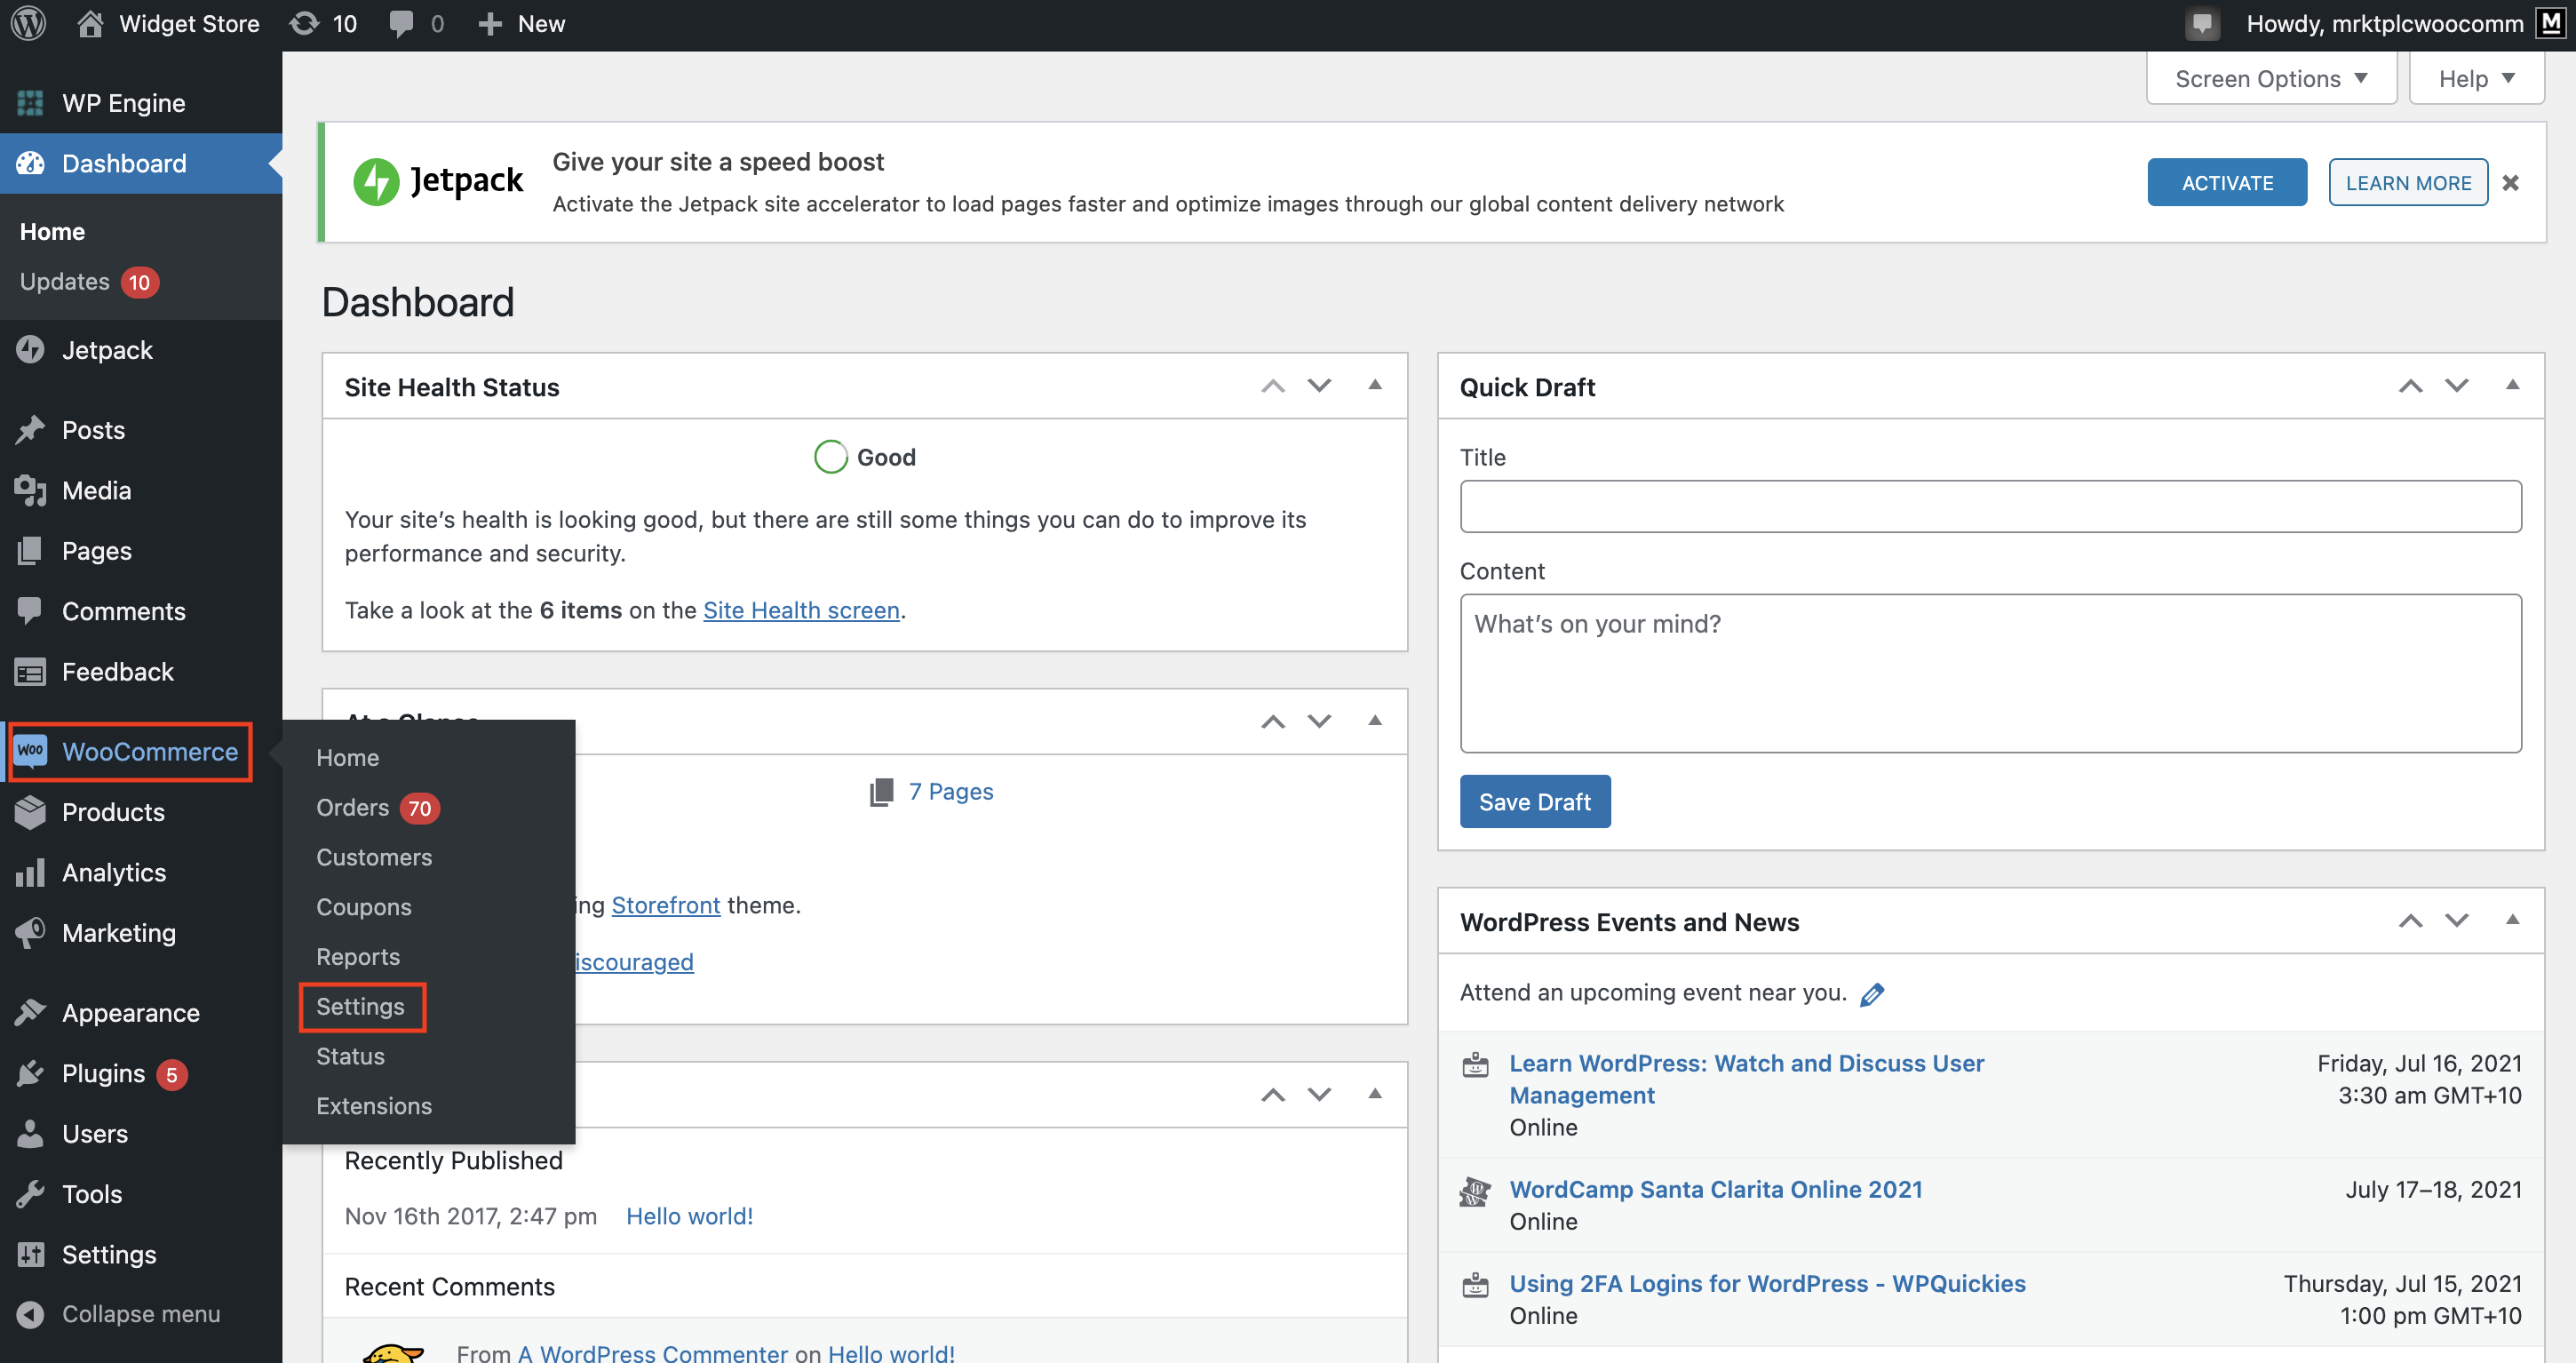Viewport: 2576px width, 1363px height.
Task: Click the Woo logo icon in sidebar
Action: (x=30, y=751)
